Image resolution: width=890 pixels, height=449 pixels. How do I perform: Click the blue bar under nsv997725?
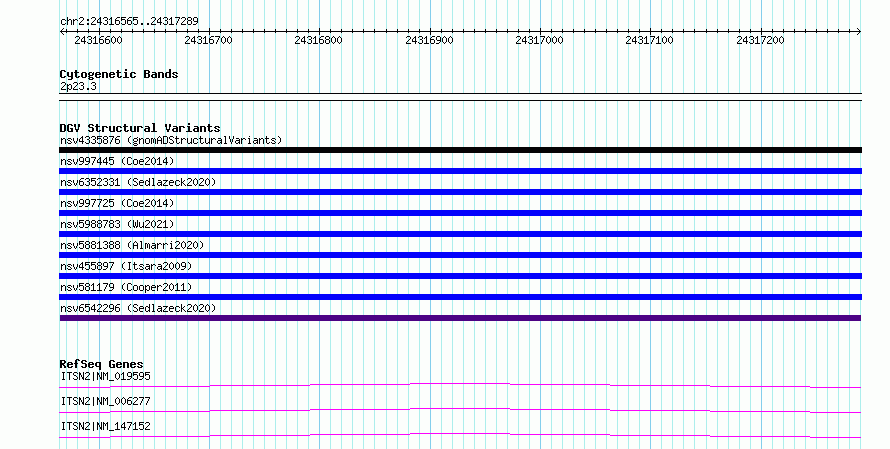460,213
